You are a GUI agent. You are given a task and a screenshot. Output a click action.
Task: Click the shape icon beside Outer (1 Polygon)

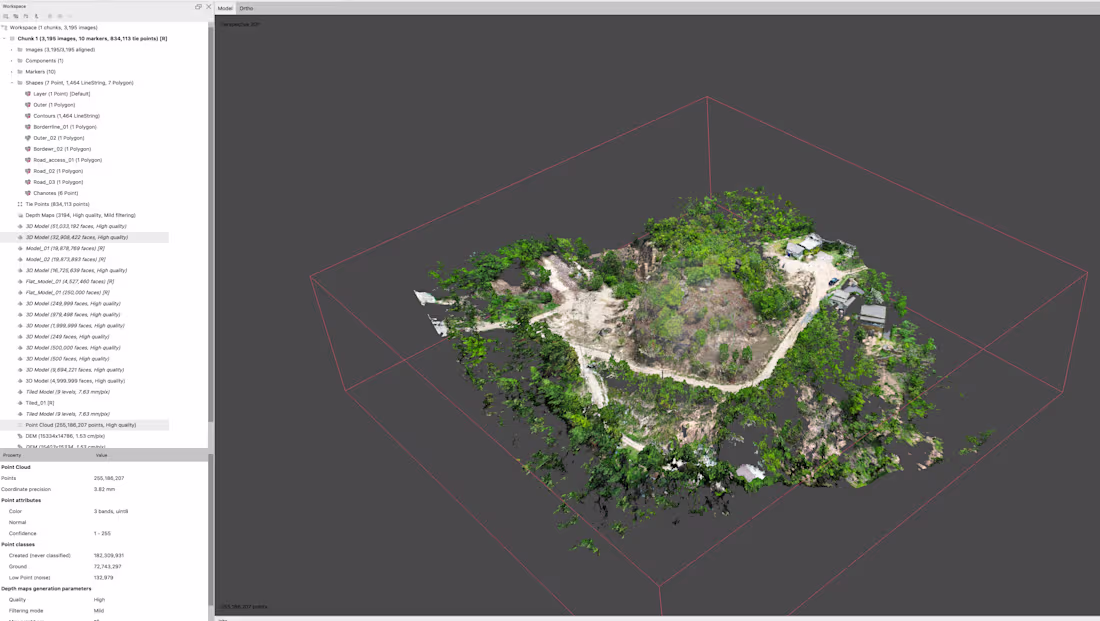[x=27, y=105]
